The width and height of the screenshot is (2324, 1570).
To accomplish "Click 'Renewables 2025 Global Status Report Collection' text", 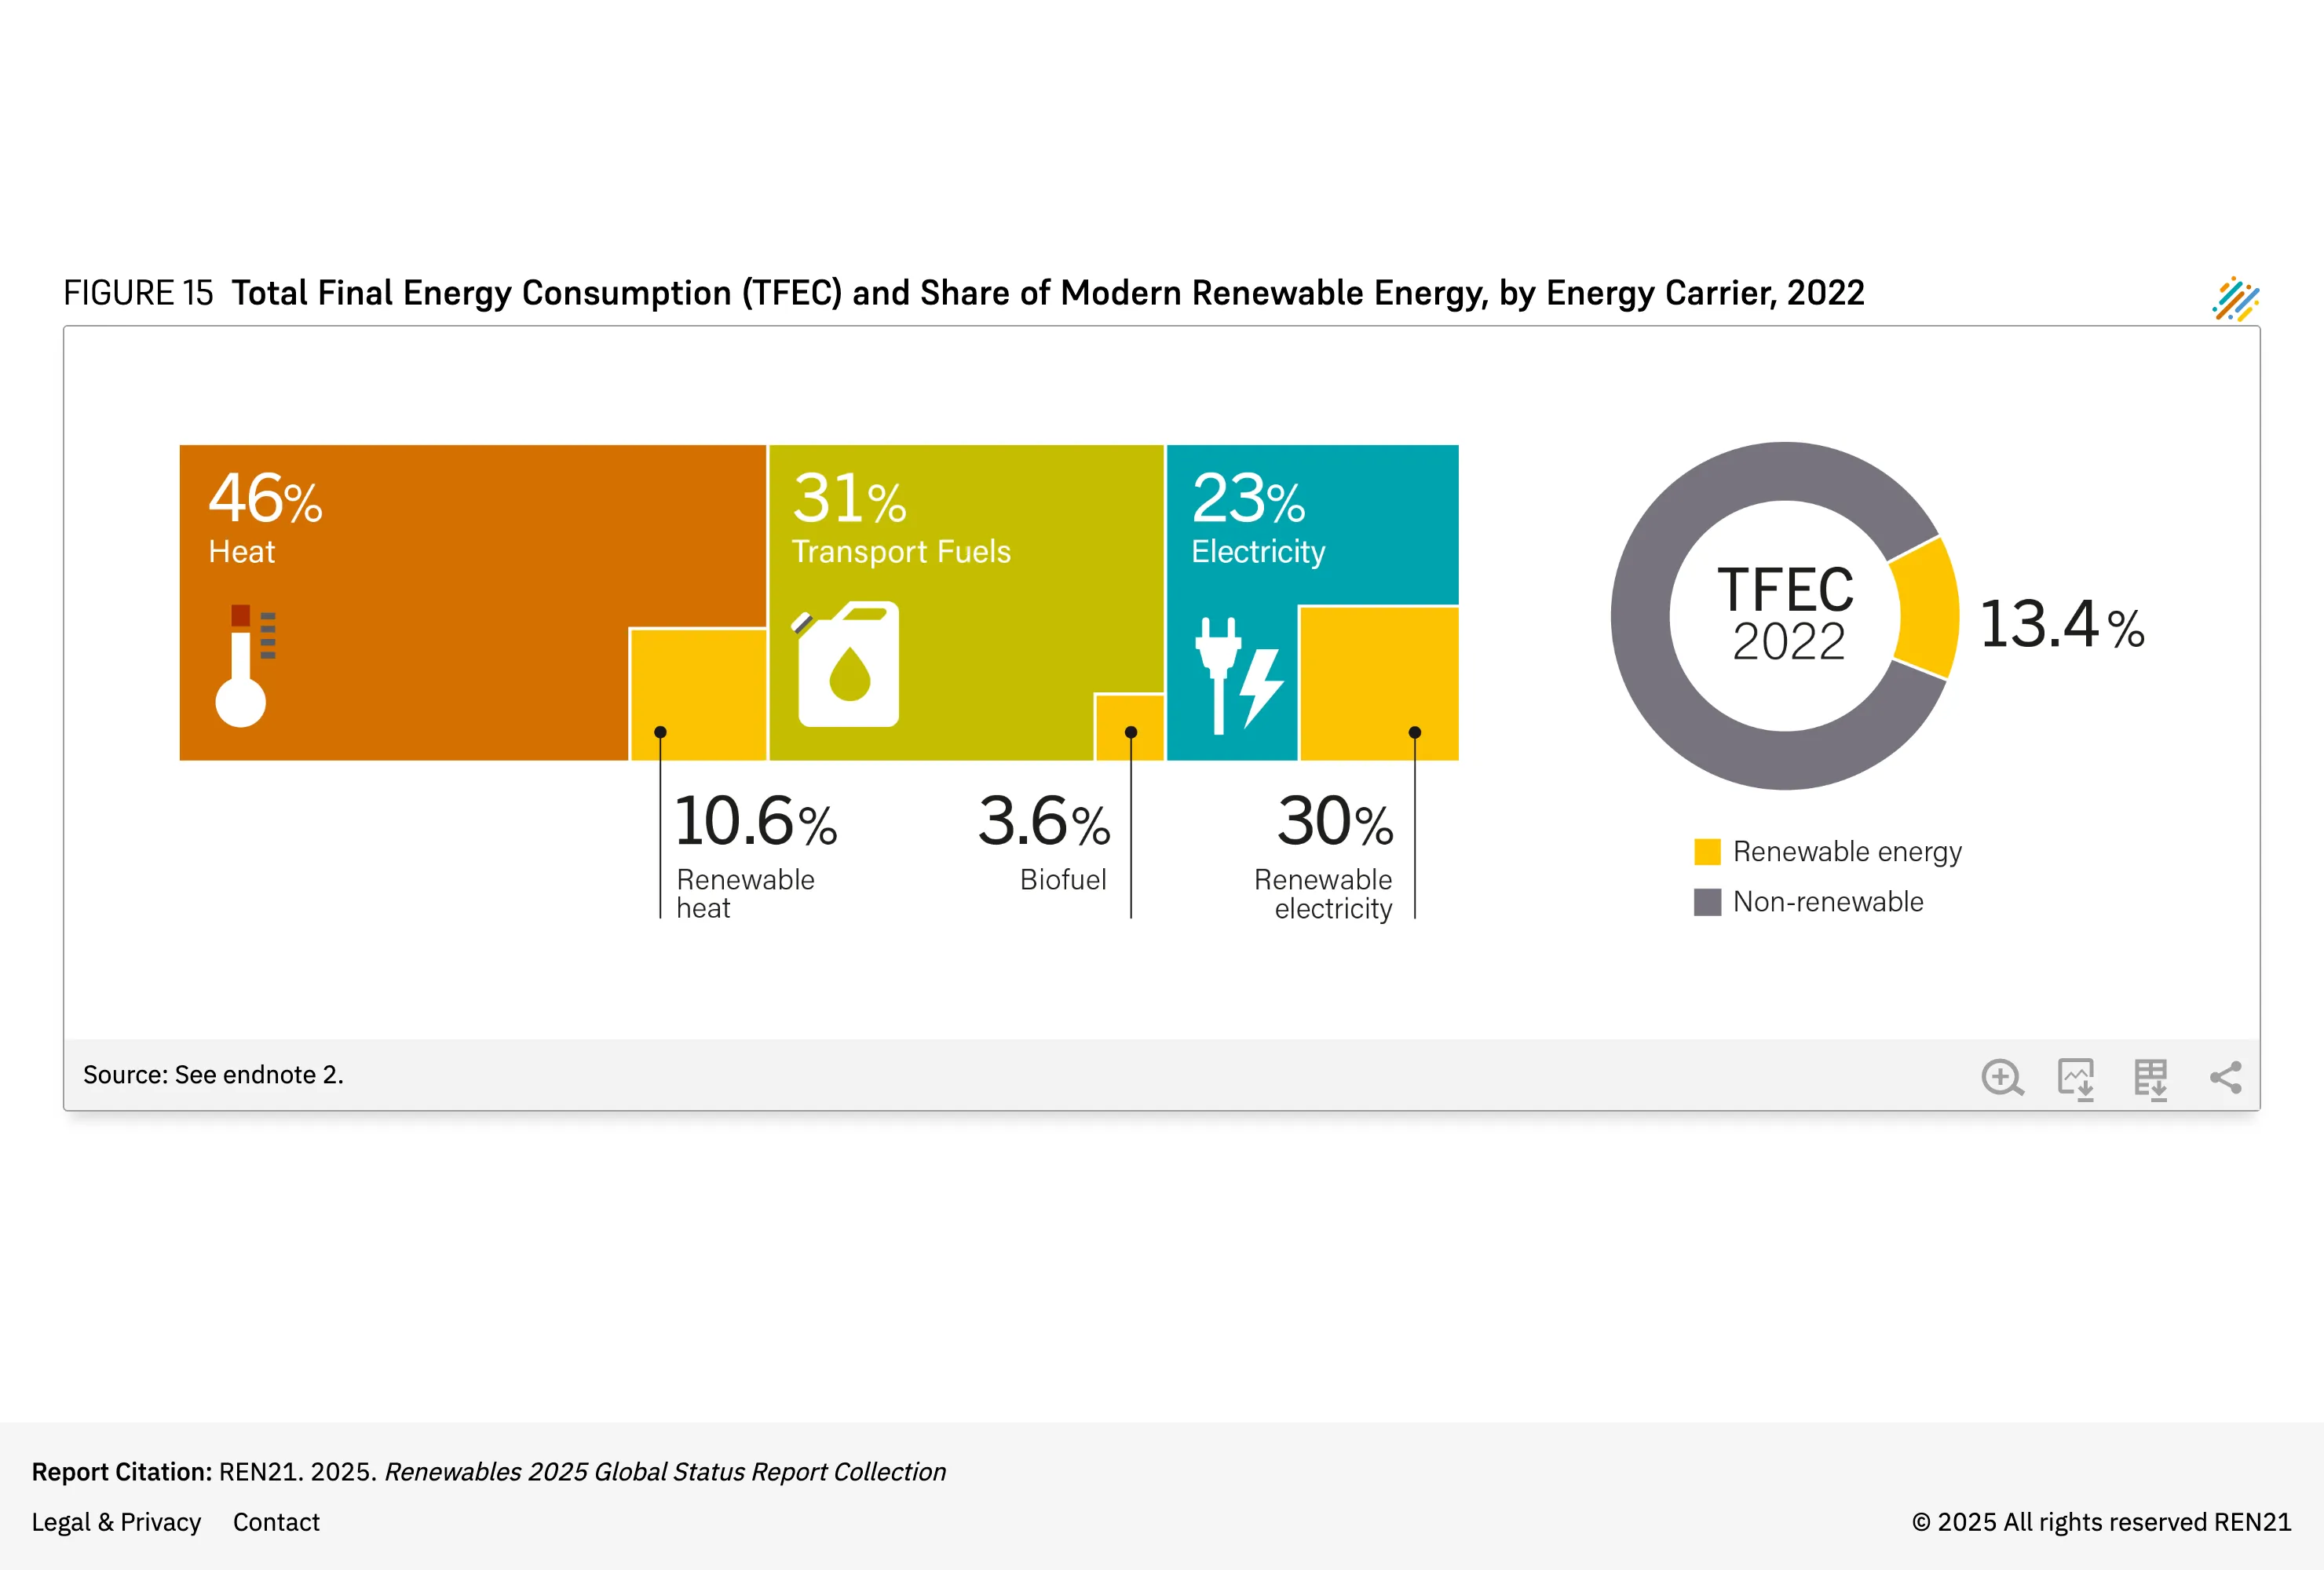I will click(665, 1472).
